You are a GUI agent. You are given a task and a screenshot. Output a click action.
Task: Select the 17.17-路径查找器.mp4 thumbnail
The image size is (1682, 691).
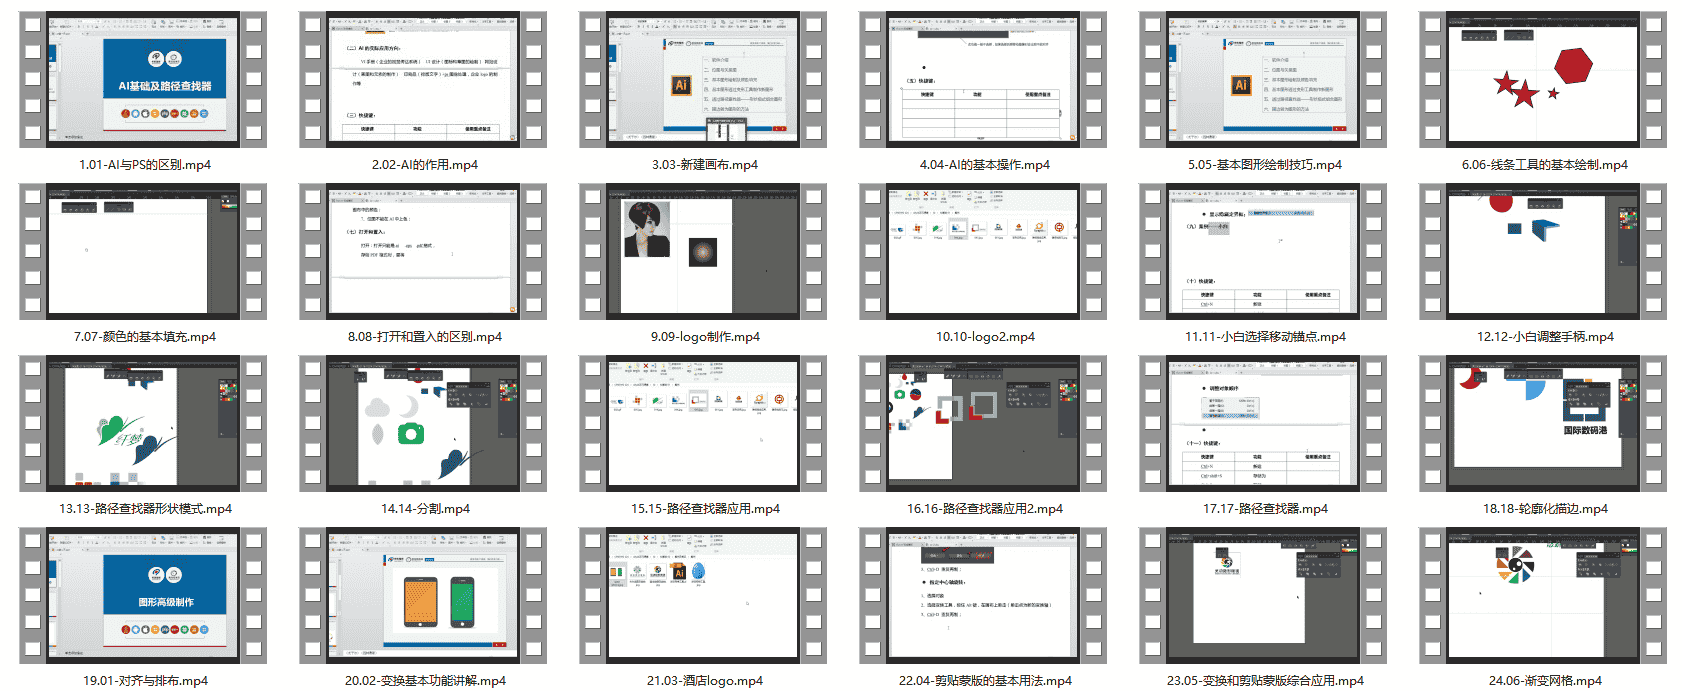1263,424
